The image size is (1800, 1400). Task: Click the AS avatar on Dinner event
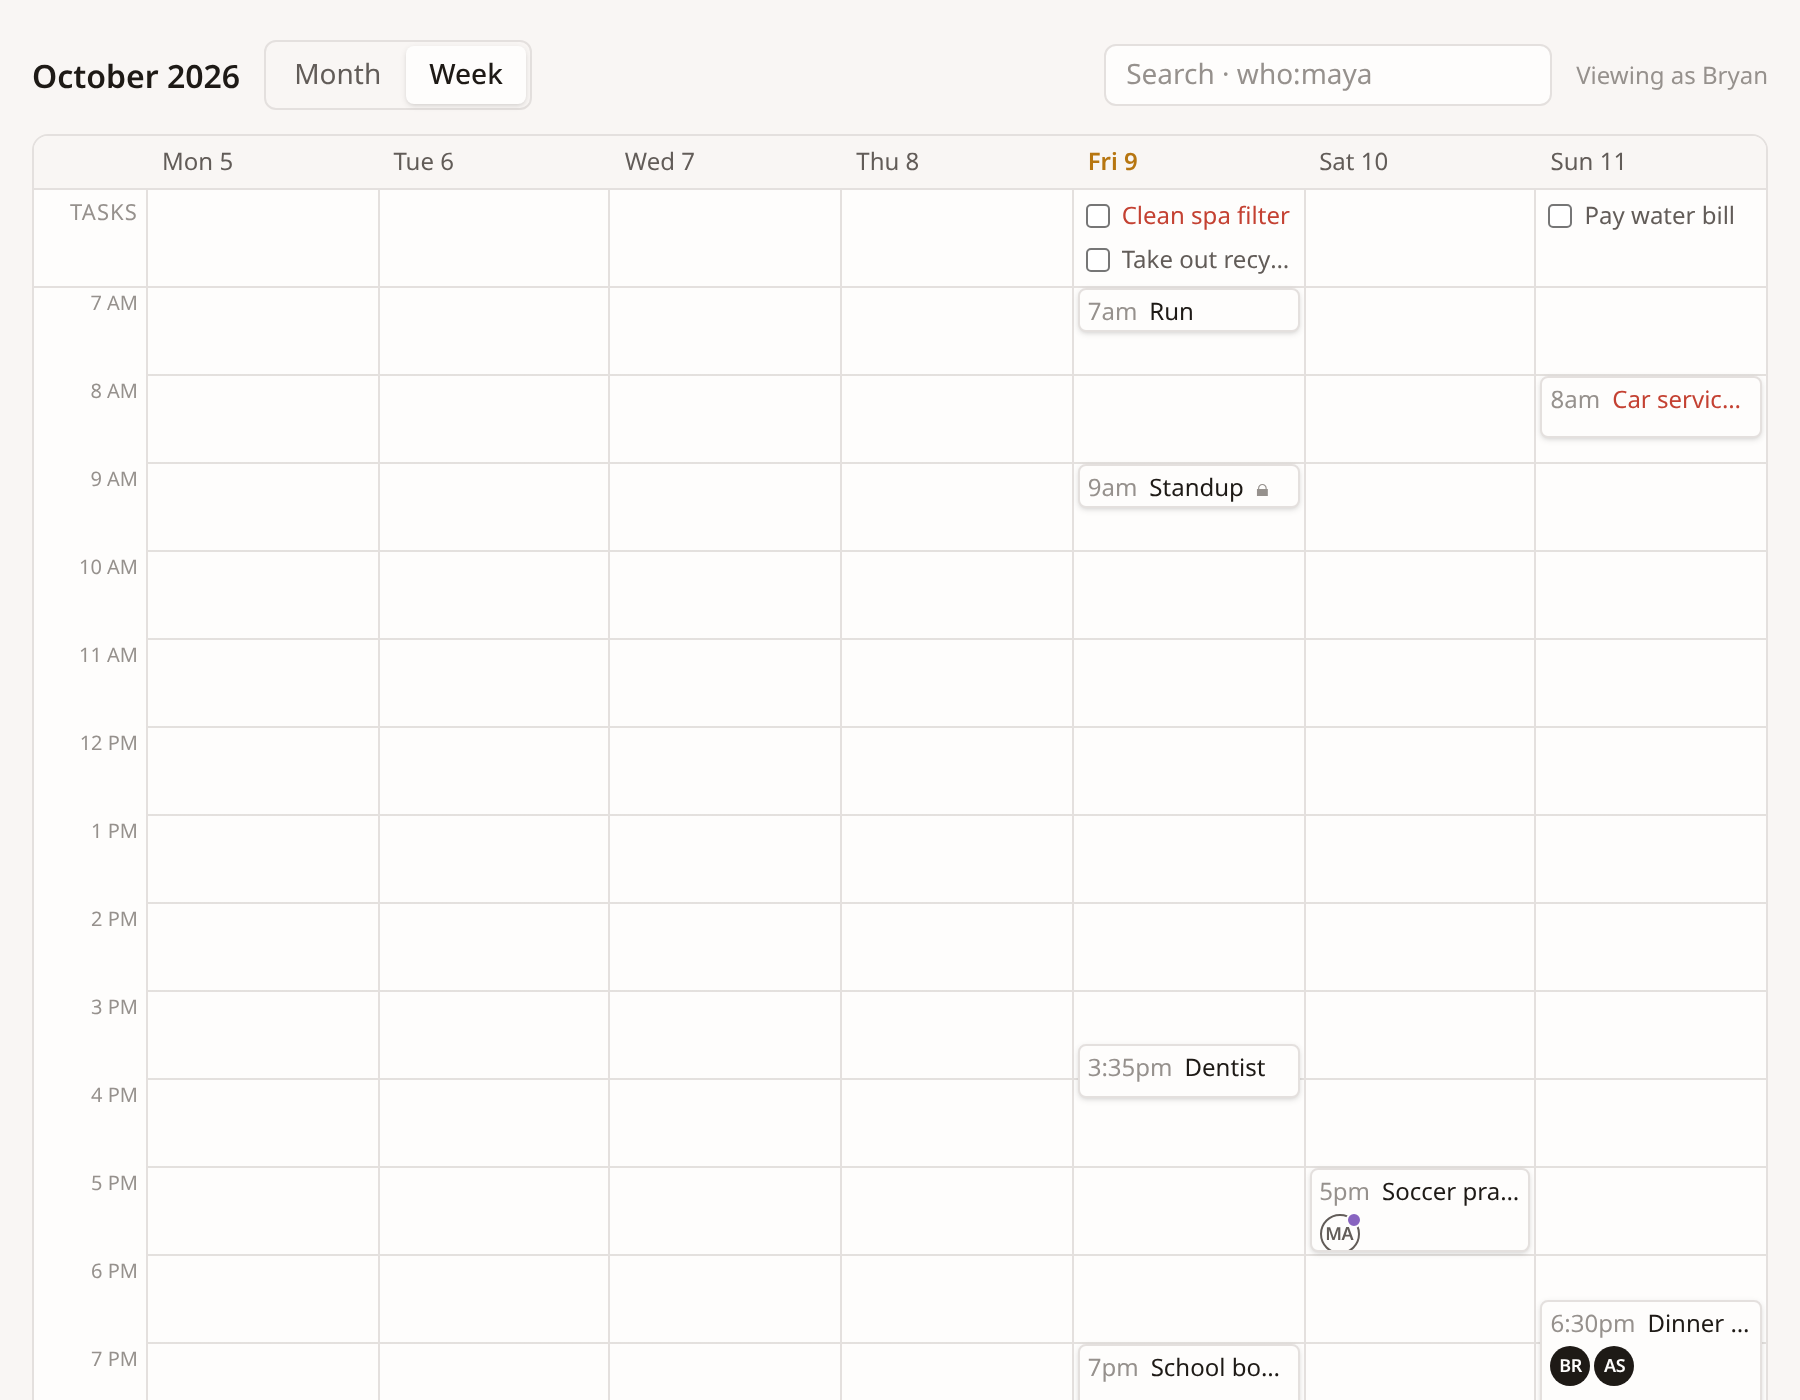pyautogui.click(x=1614, y=1366)
